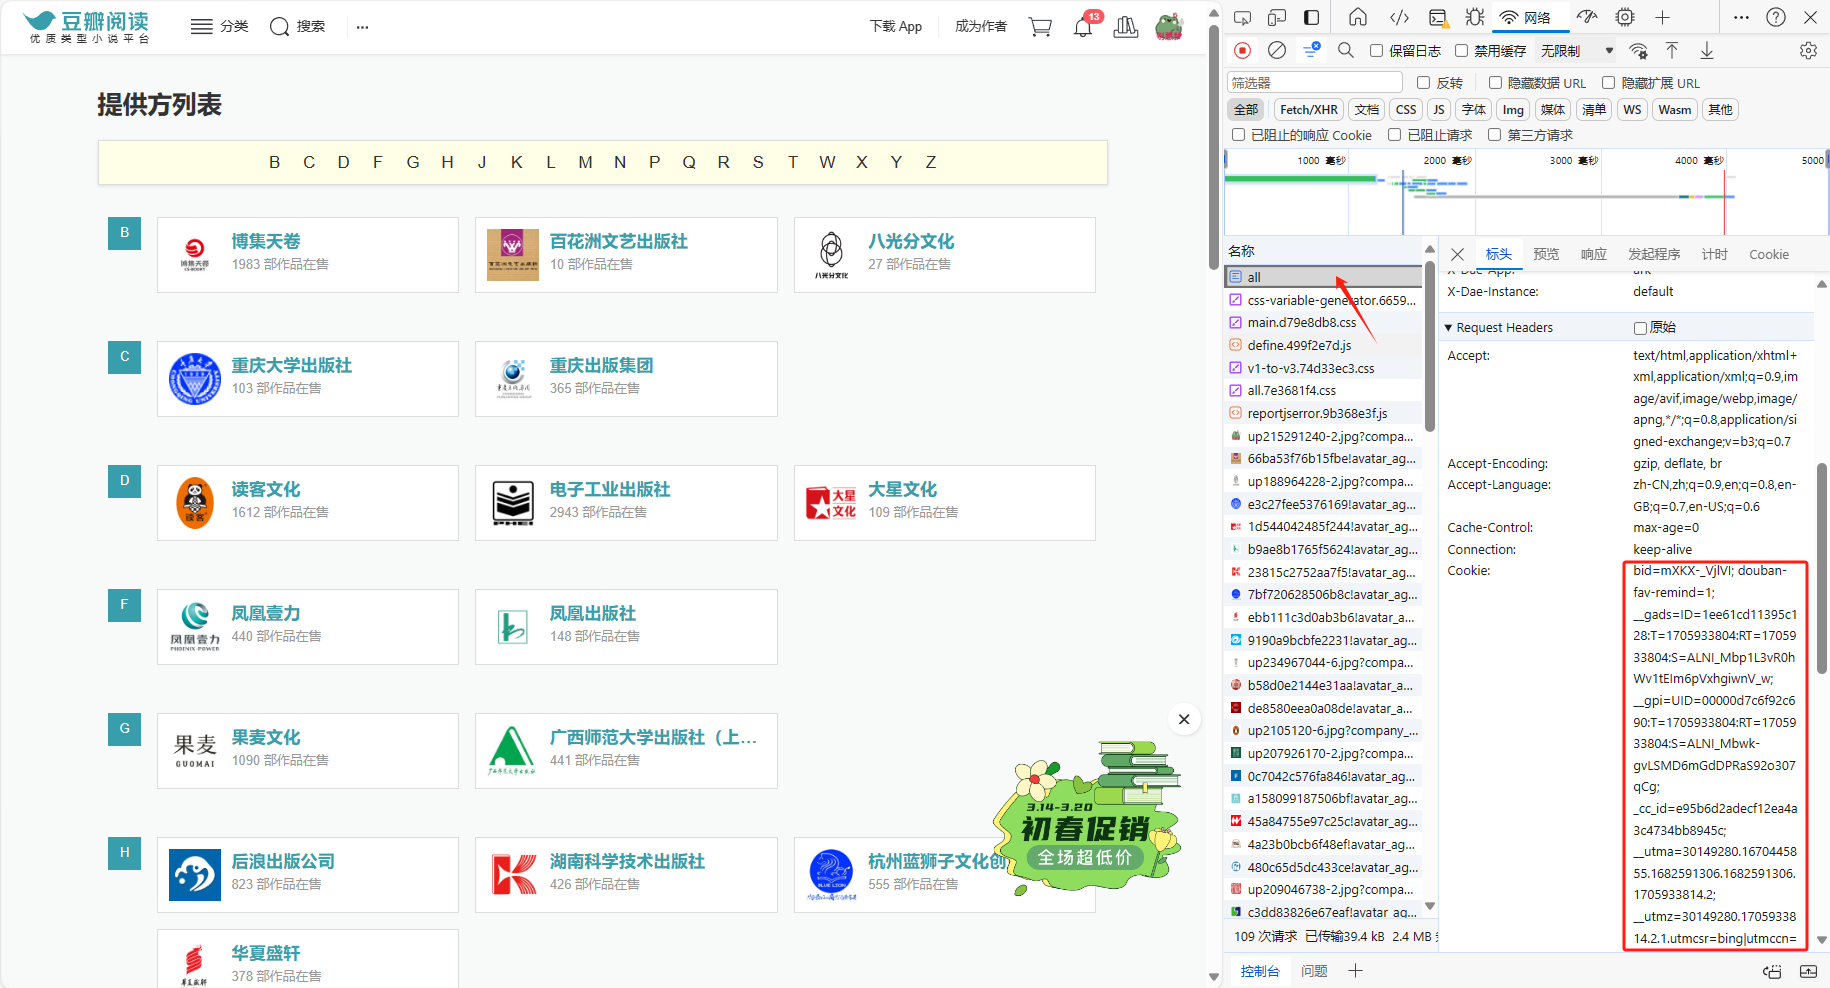Collapse the Request Headers section
The height and width of the screenshot is (988, 1830).
pyautogui.click(x=1449, y=327)
